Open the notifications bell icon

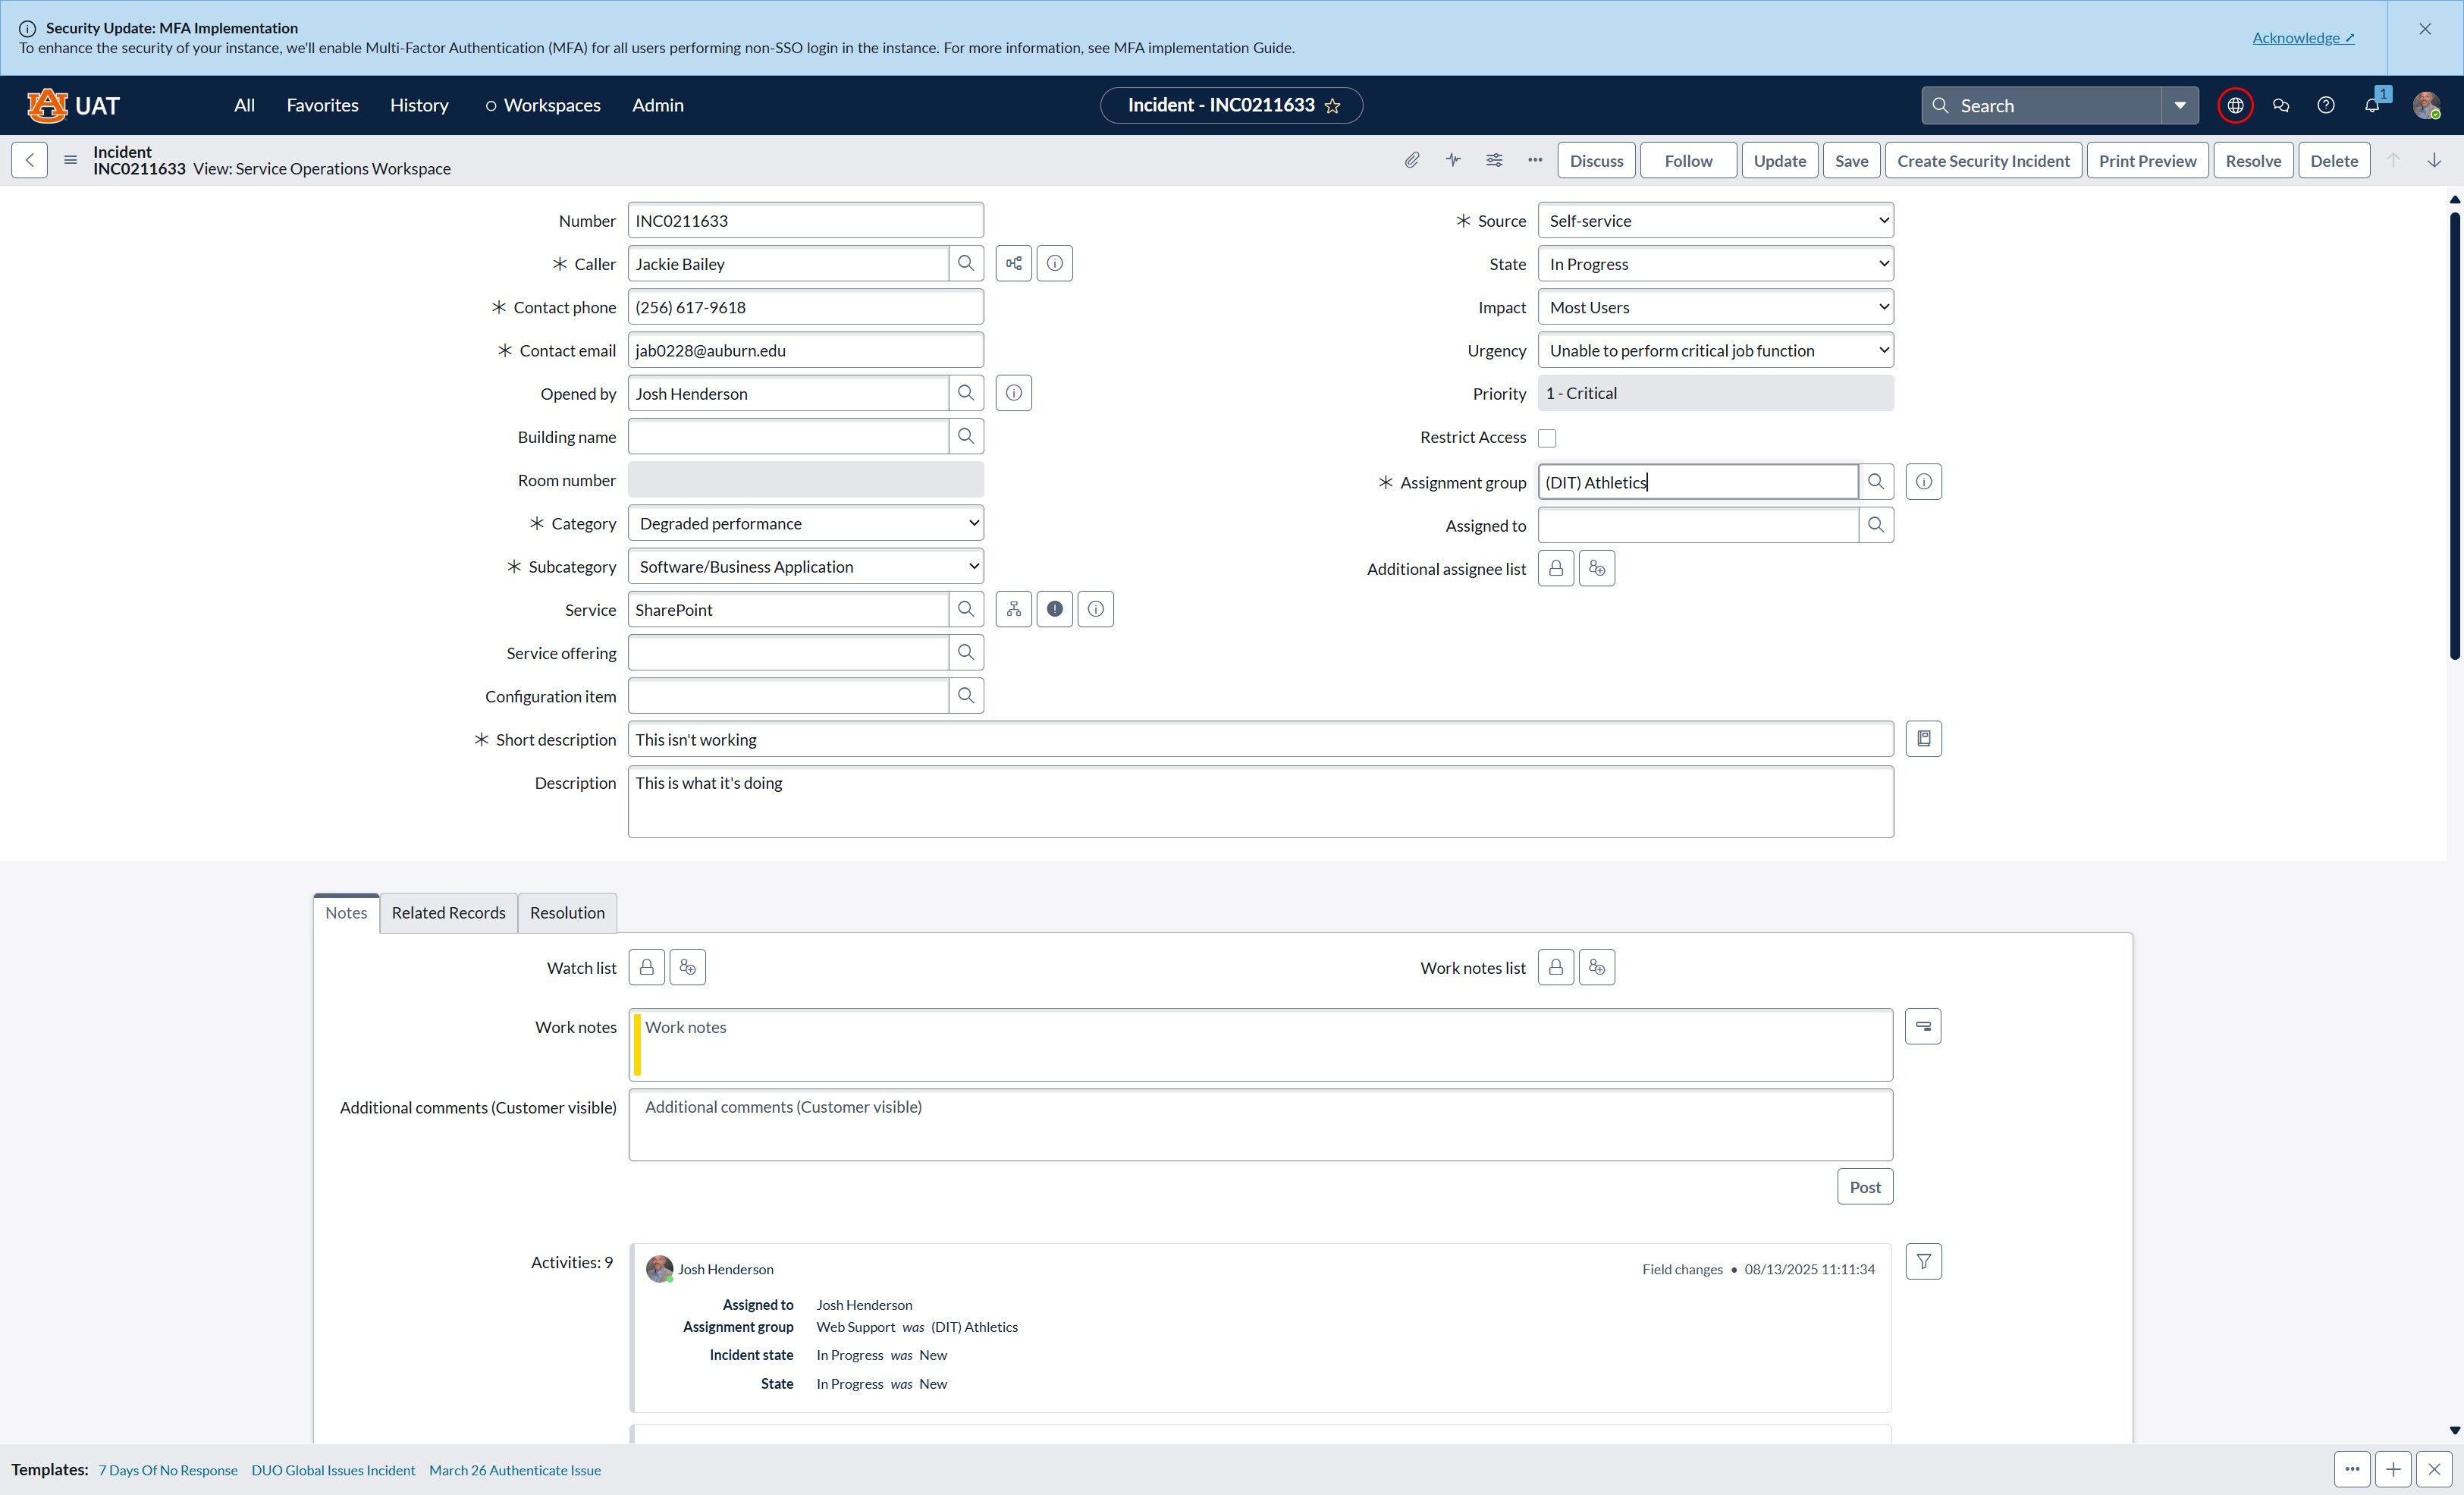pyautogui.click(x=2372, y=105)
